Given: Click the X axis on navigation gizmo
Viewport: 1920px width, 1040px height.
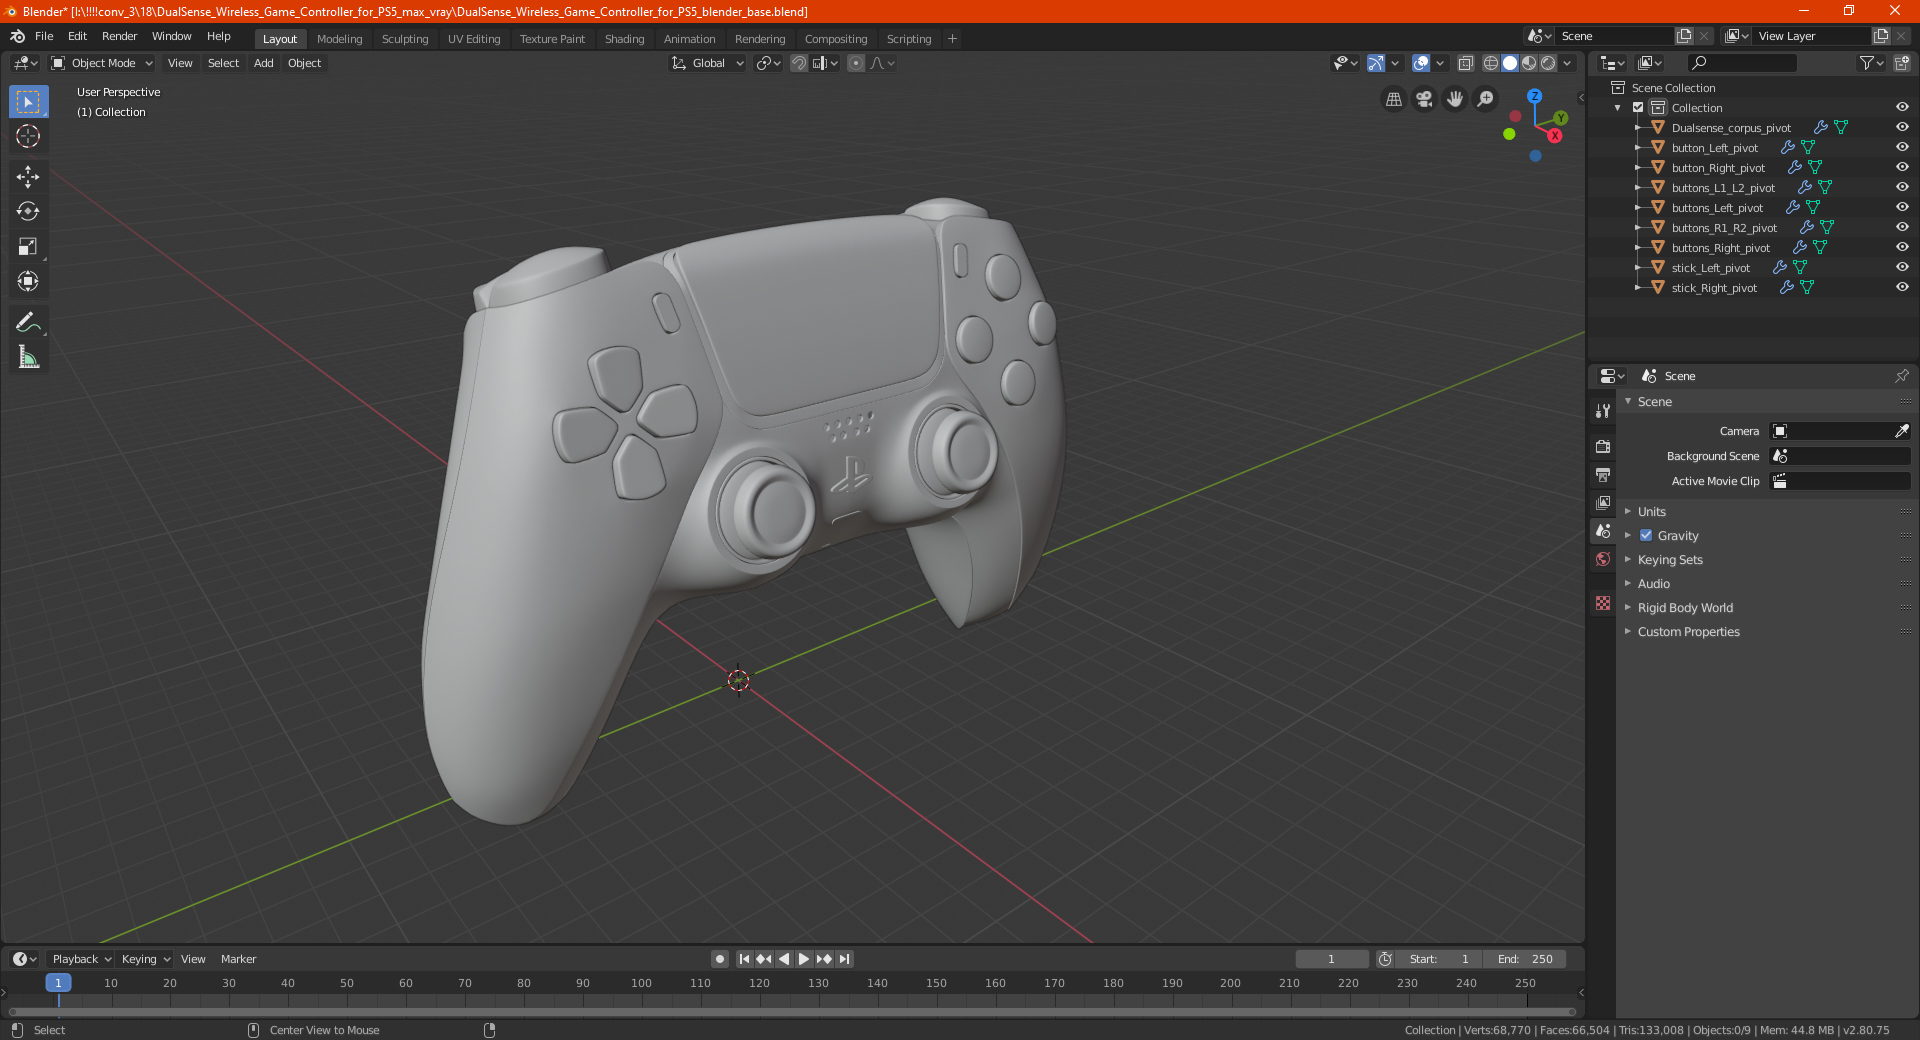Looking at the screenshot, I should [1555, 136].
